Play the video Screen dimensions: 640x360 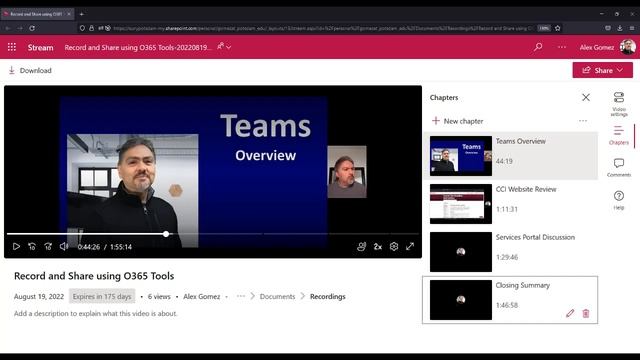click(x=16, y=247)
